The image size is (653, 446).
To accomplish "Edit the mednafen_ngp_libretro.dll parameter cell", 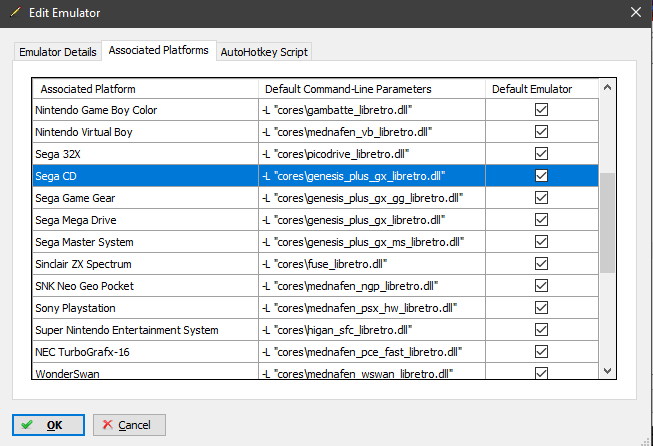I will (x=372, y=286).
